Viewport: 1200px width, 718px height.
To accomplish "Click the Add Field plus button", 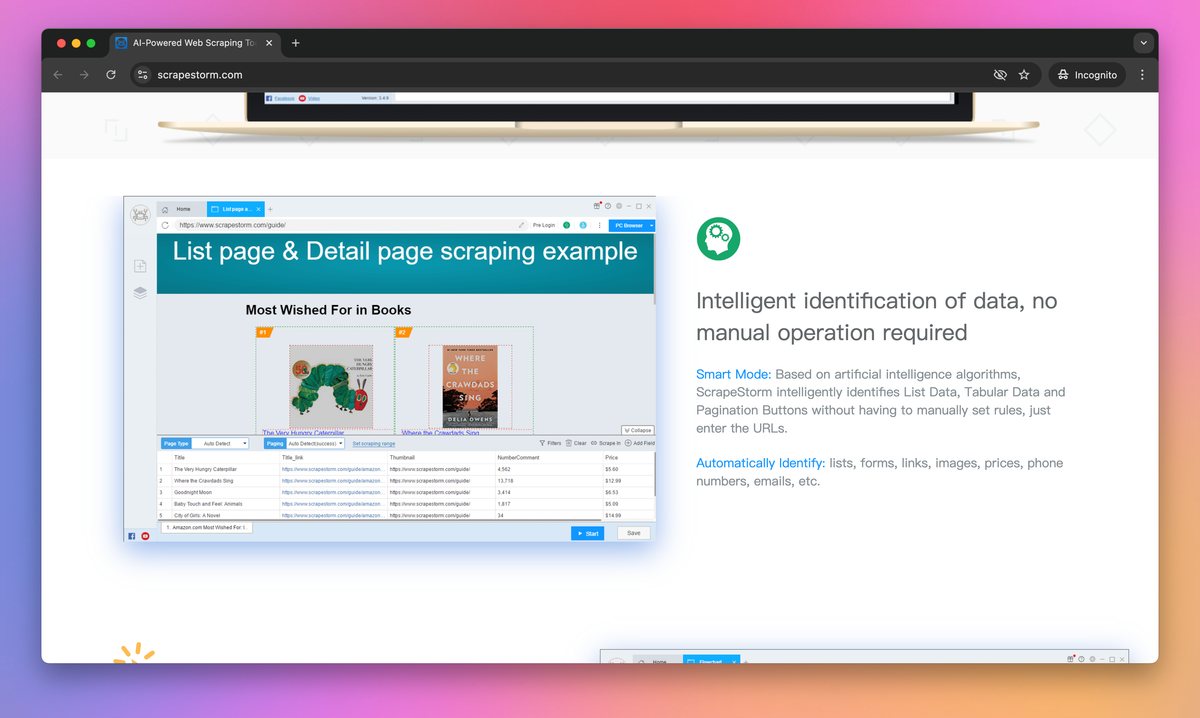I will [x=640, y=443].
